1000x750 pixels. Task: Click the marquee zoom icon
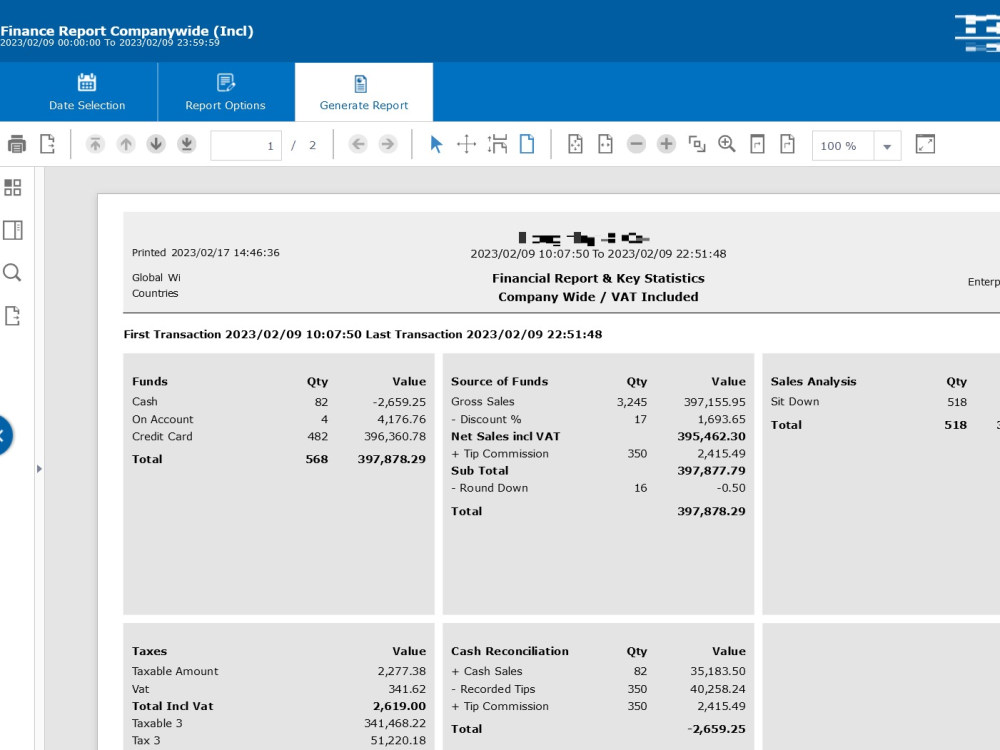pos(697,145)
